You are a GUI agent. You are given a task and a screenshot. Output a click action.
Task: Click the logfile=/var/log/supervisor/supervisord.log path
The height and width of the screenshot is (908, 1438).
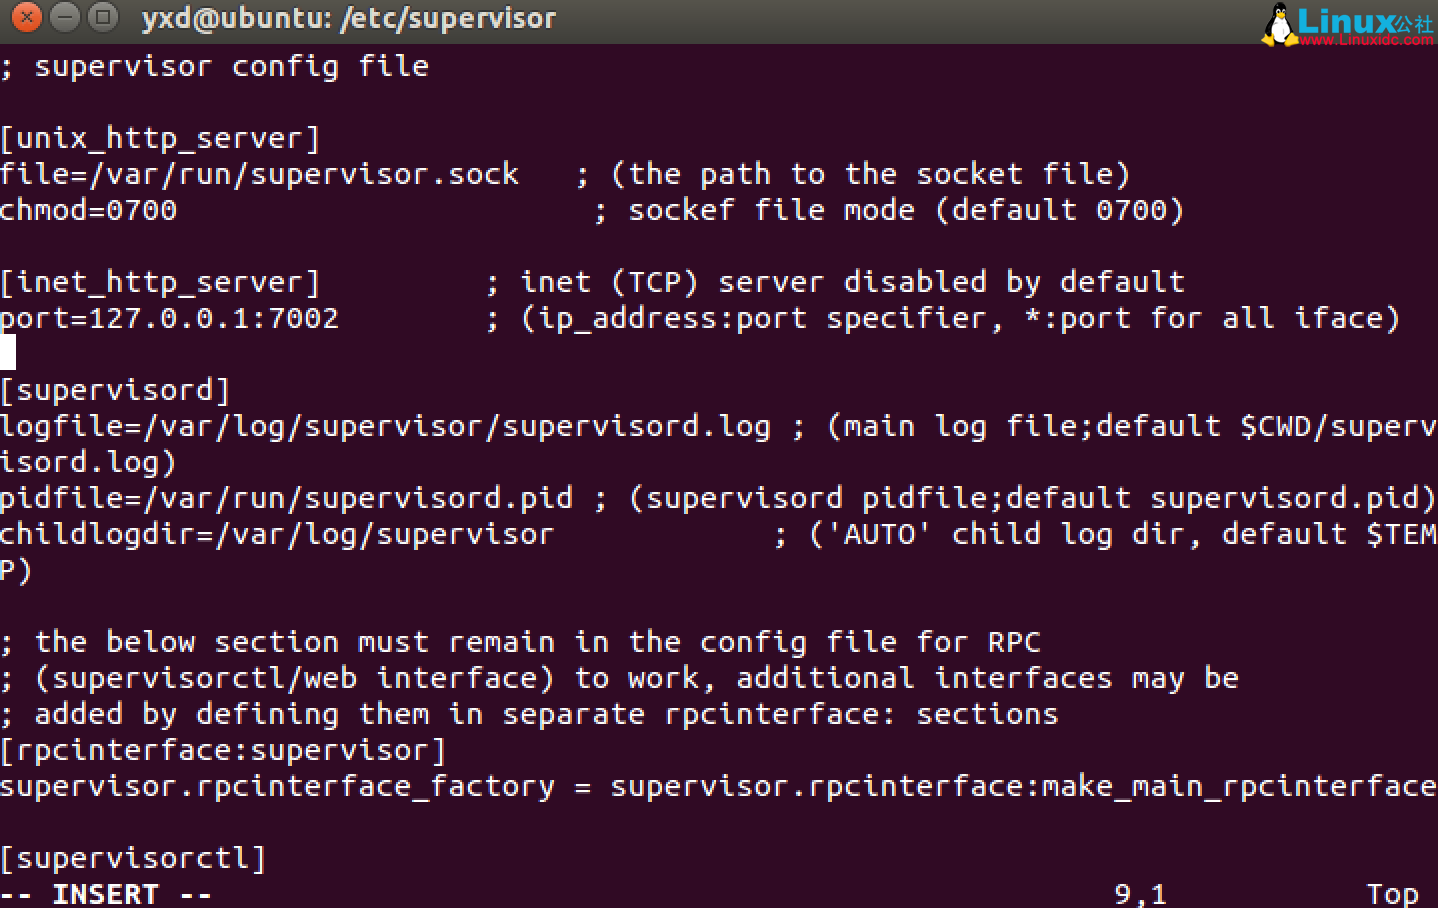pyautogui.click(x=386, y=426)
